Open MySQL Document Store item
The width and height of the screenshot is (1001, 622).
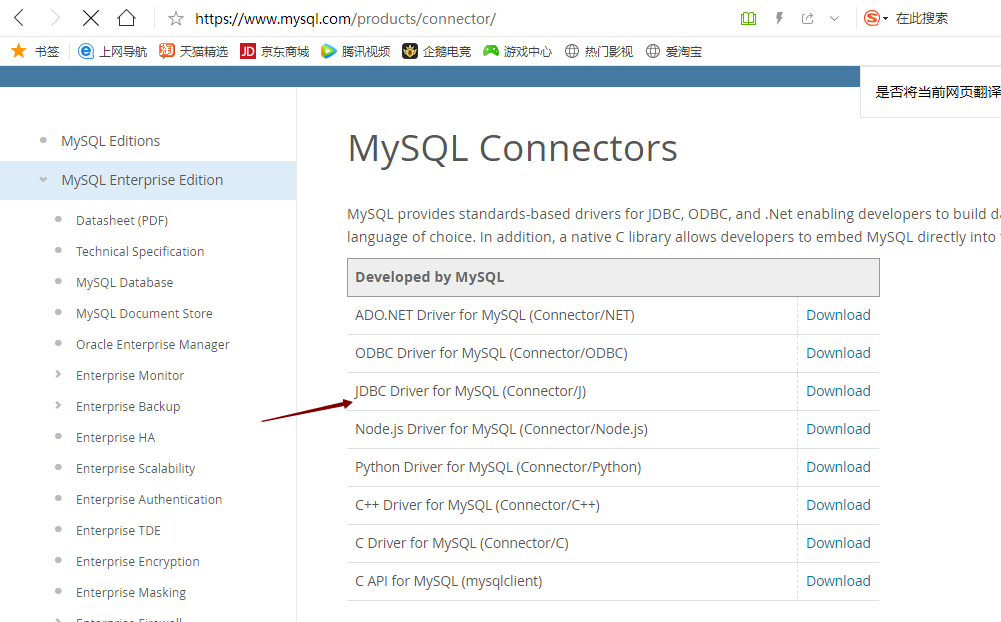144,314
